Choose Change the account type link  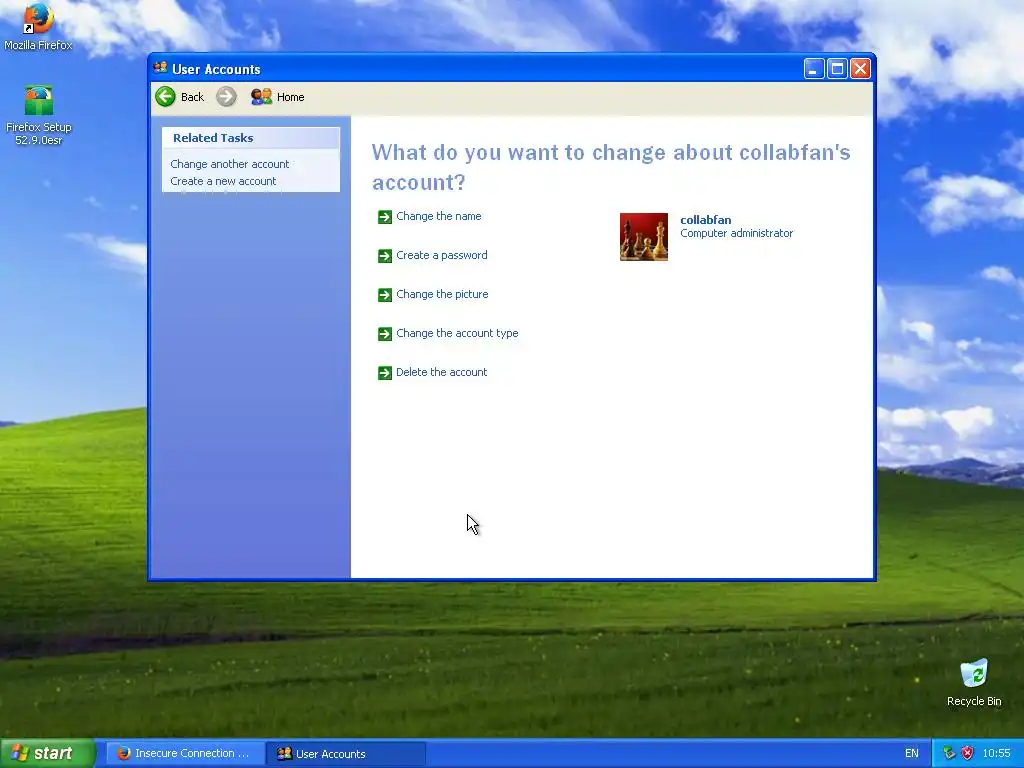[457, 333]
